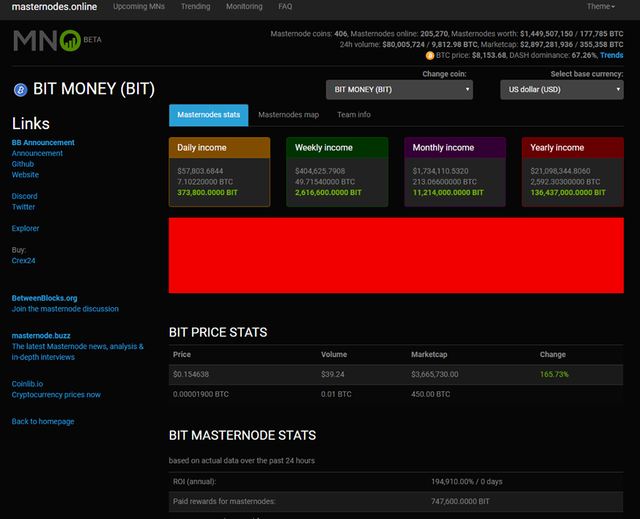Open the Twitter link
This screenshot has width=640, height=519.
tap(23, 207)
